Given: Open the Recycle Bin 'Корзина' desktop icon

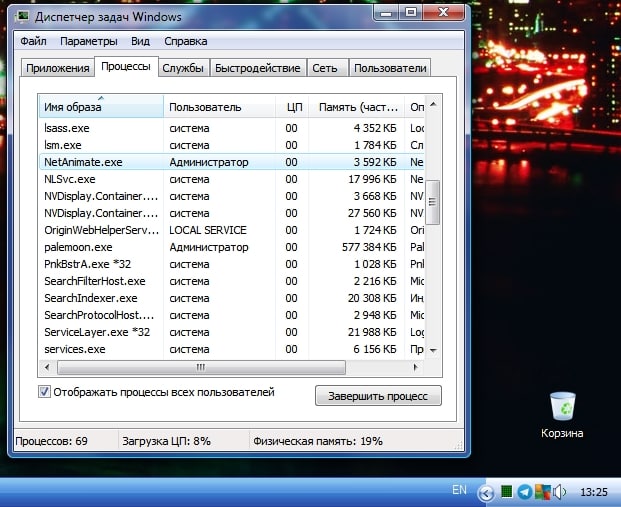Looking at the screenshot, I should (x=562, y=415).
